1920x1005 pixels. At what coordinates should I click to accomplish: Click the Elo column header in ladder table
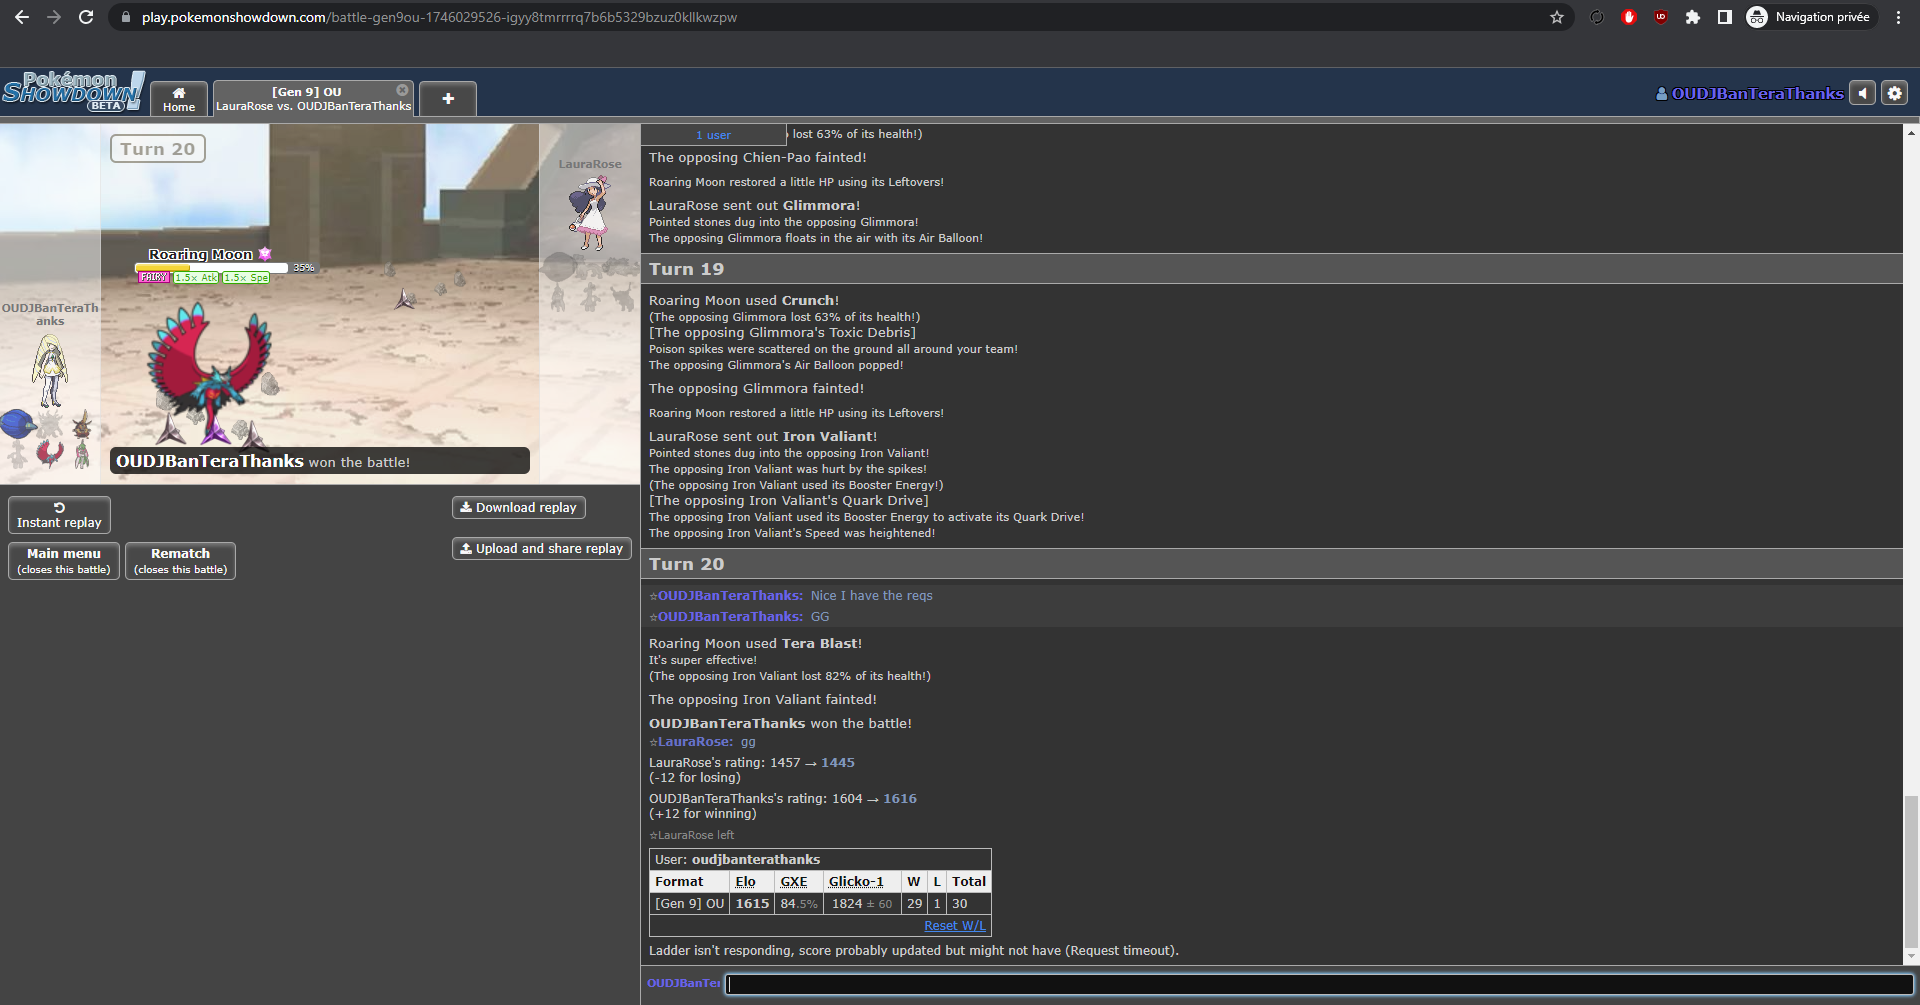coord(745,882)
